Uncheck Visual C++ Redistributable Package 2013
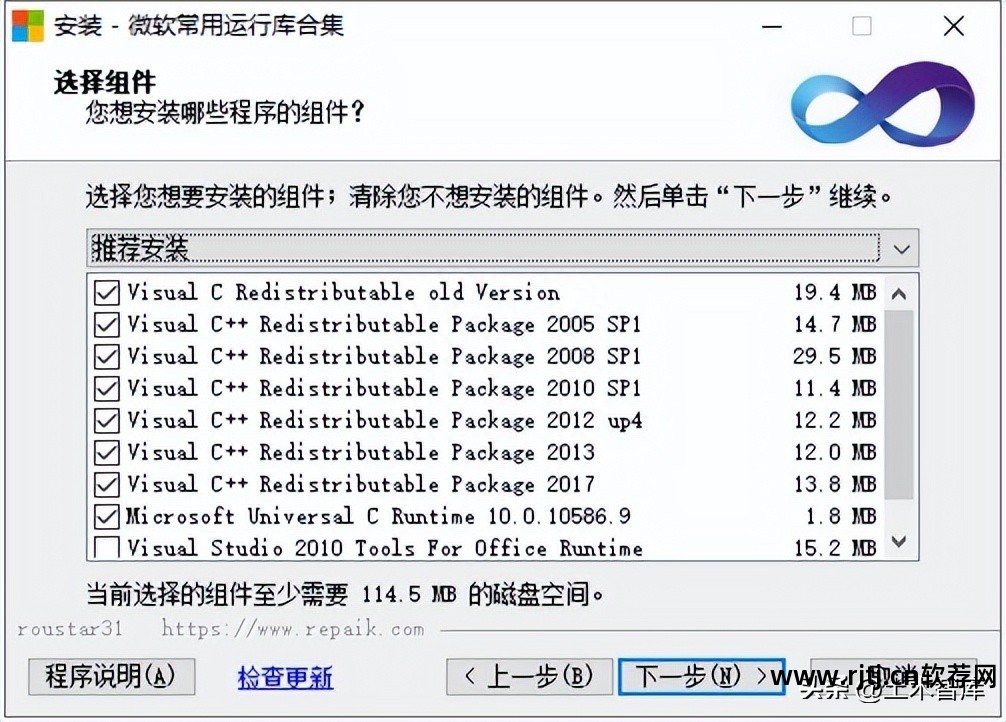Screen dimensions: 1006x722 [x=107, y=453]
